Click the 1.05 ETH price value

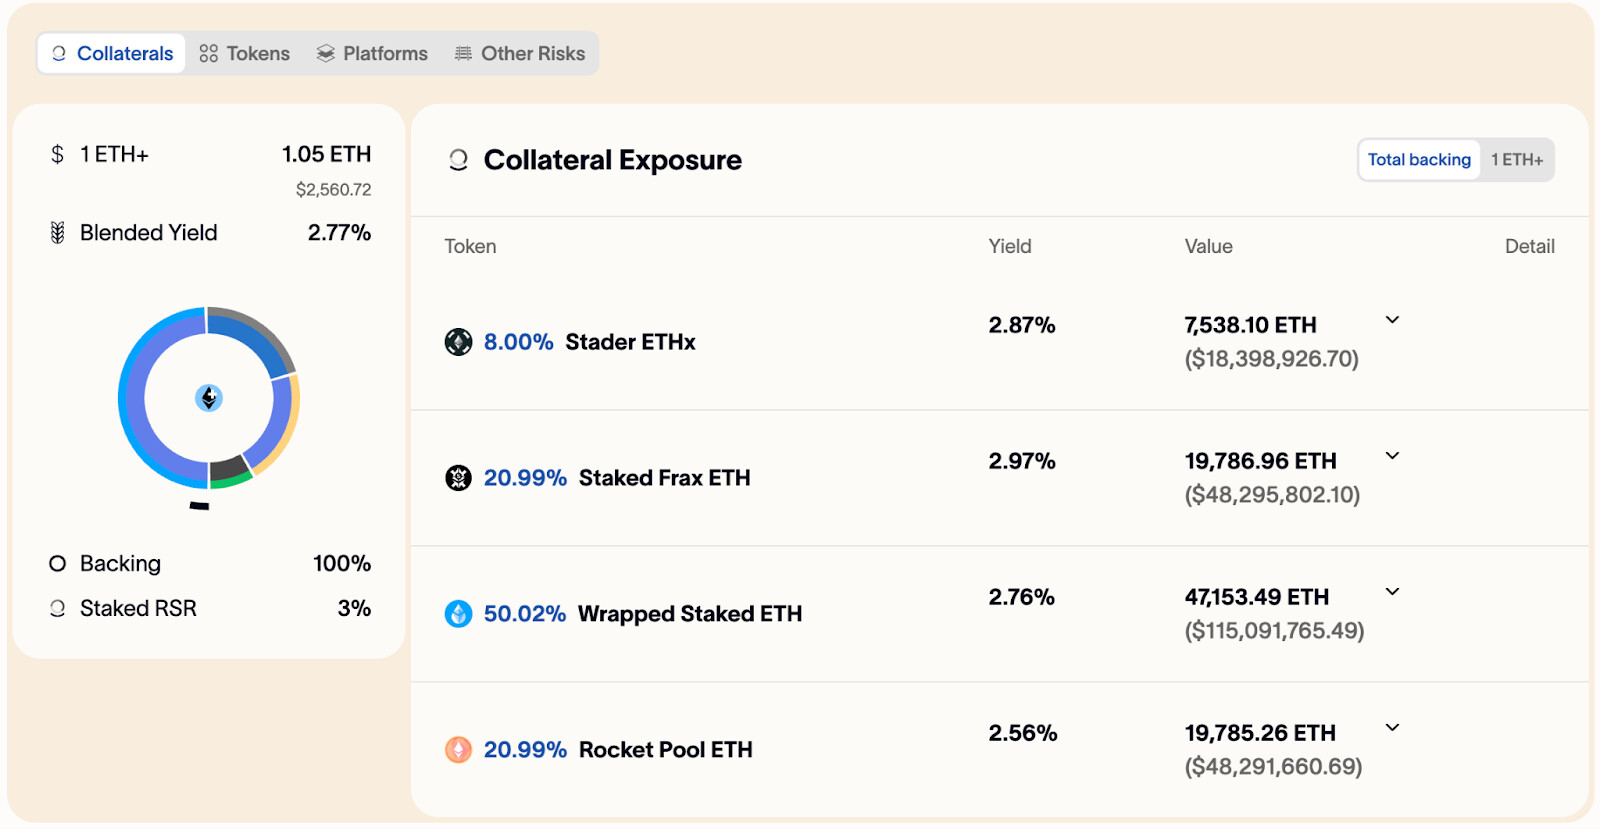[x=326, y=154]
